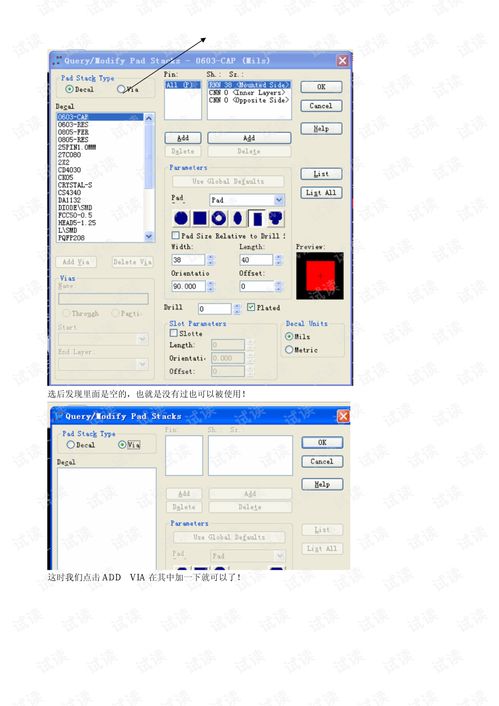Select the oval pad shape icon
Viewport: 499px width, 706px height.
pos(238,218)
